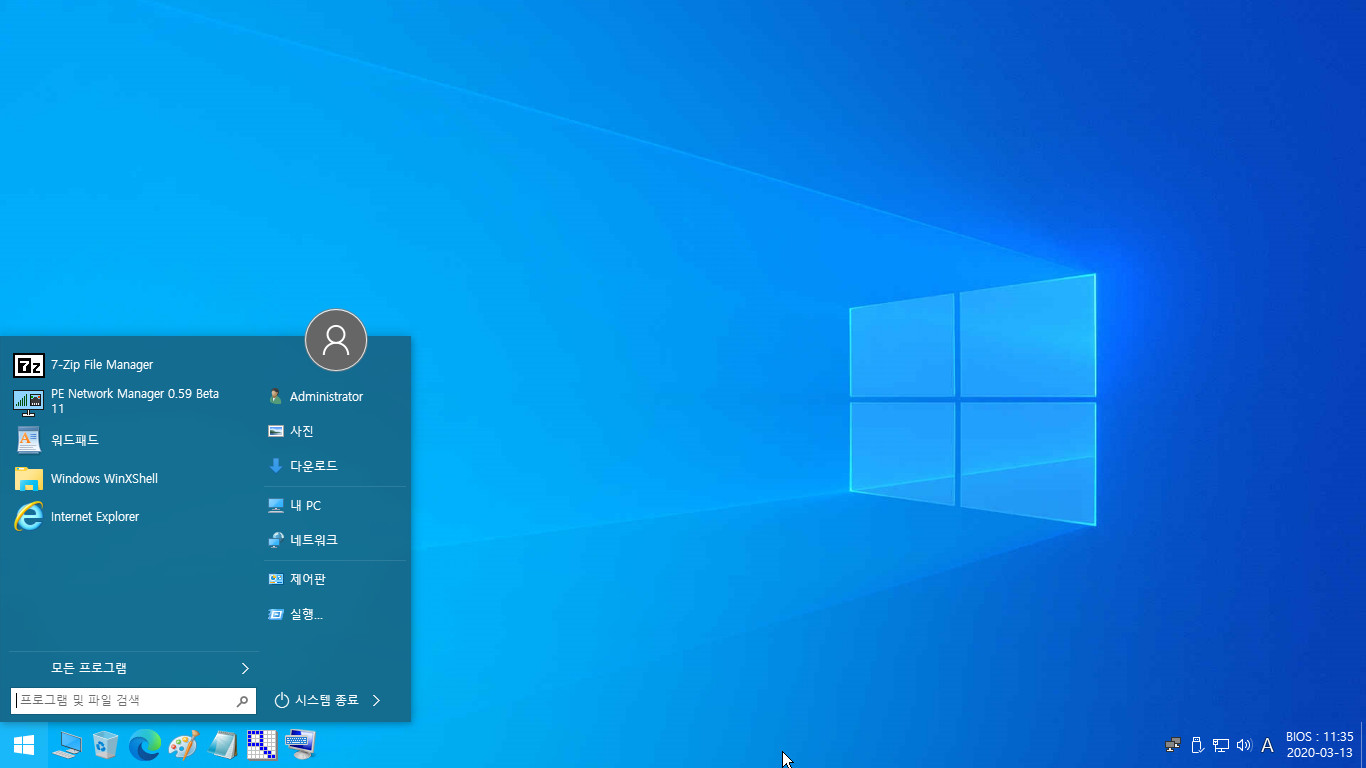The width and height of the screenshot is (1366, 768).
Task: Click the two-monitors network tray icon
Action: click(x=1173, y=745)
